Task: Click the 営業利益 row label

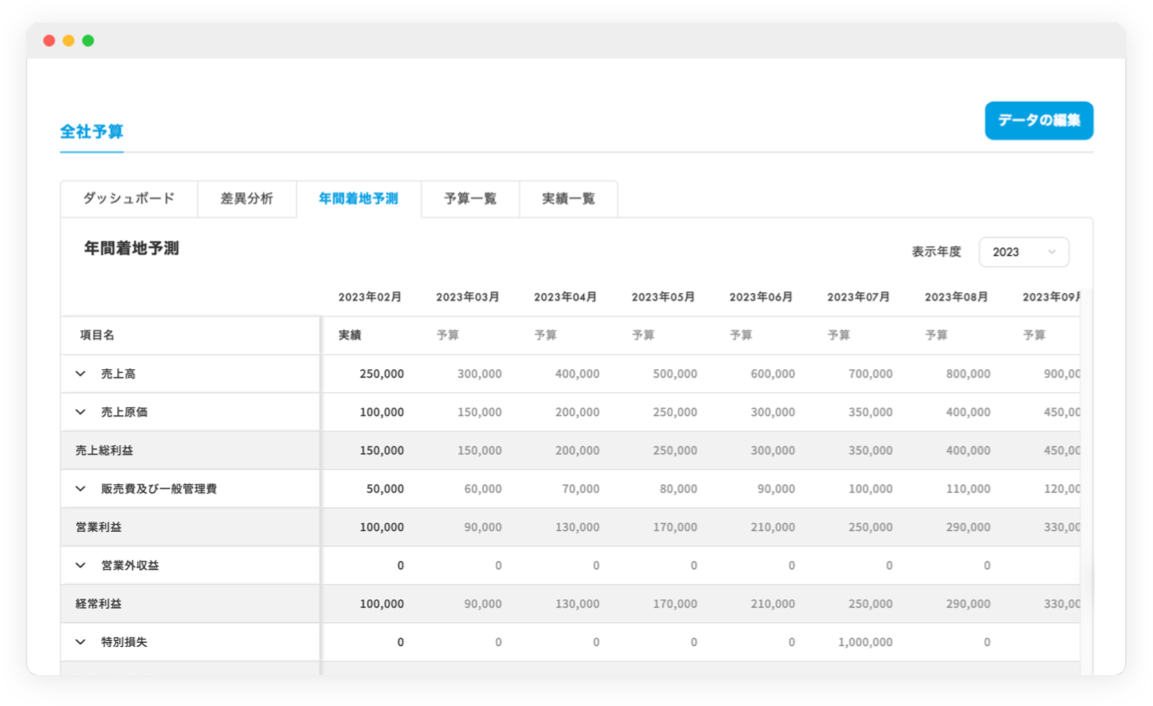Action: coord(99,527)
